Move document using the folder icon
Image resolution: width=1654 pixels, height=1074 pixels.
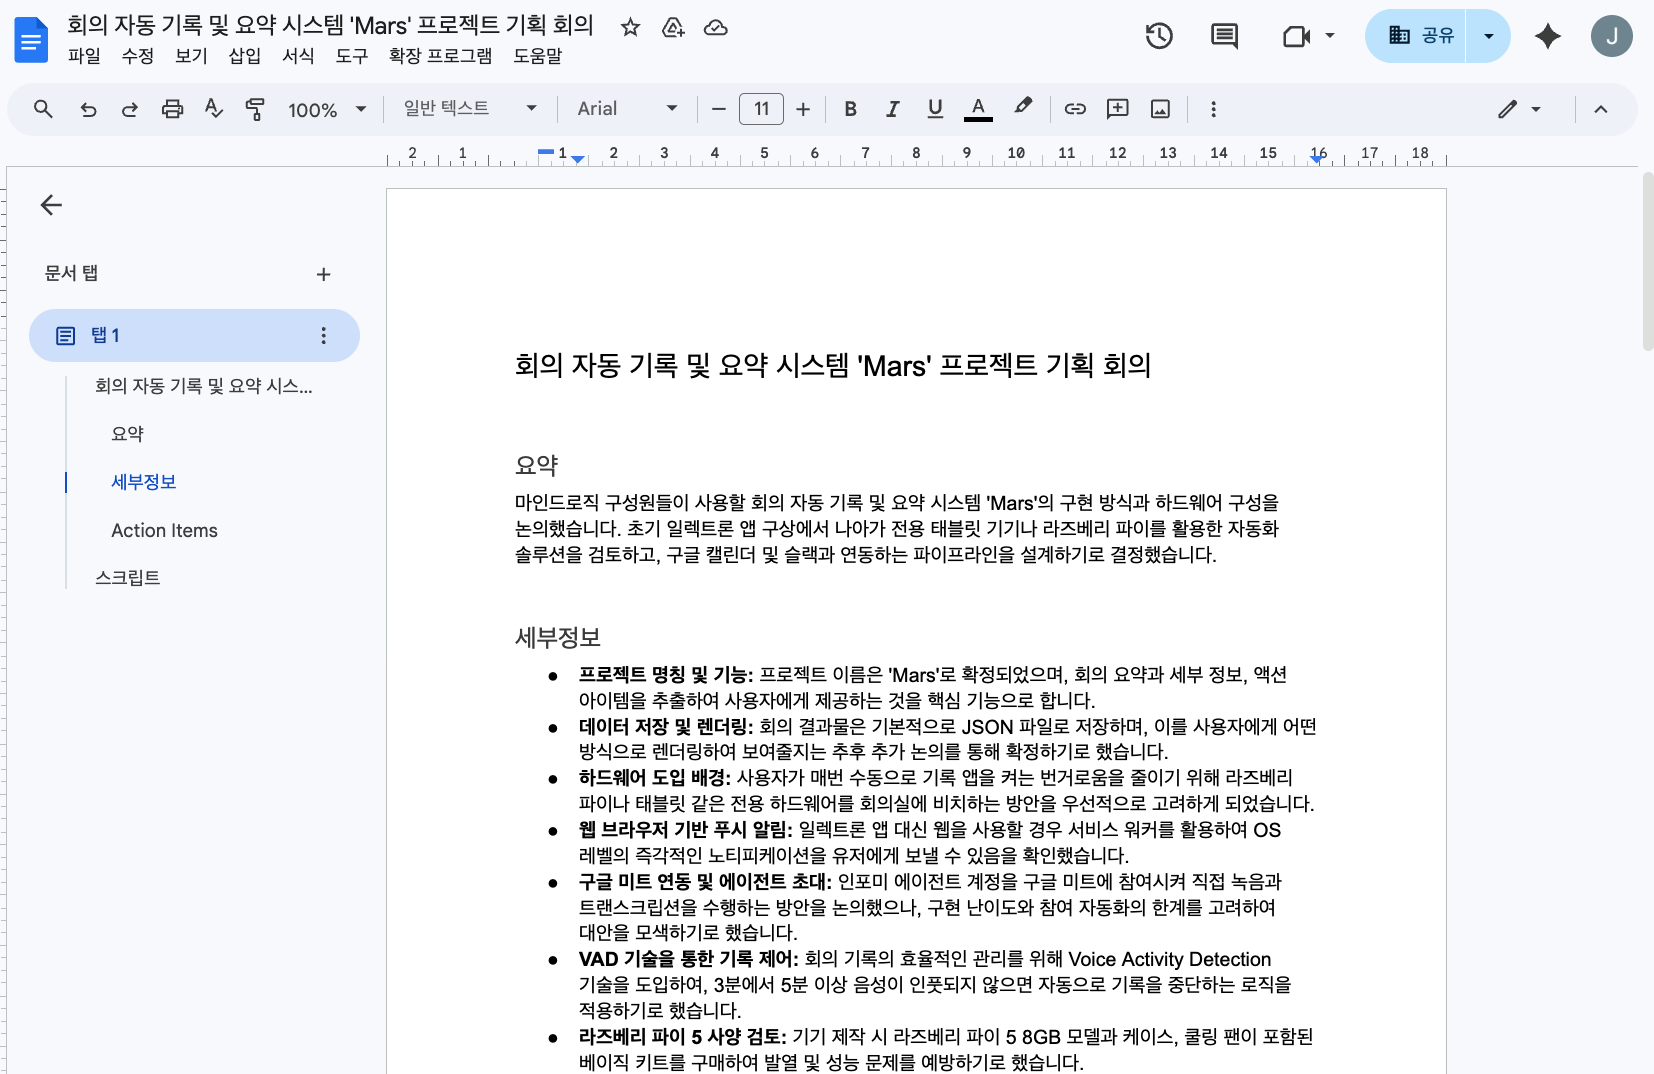pos(673,27)
